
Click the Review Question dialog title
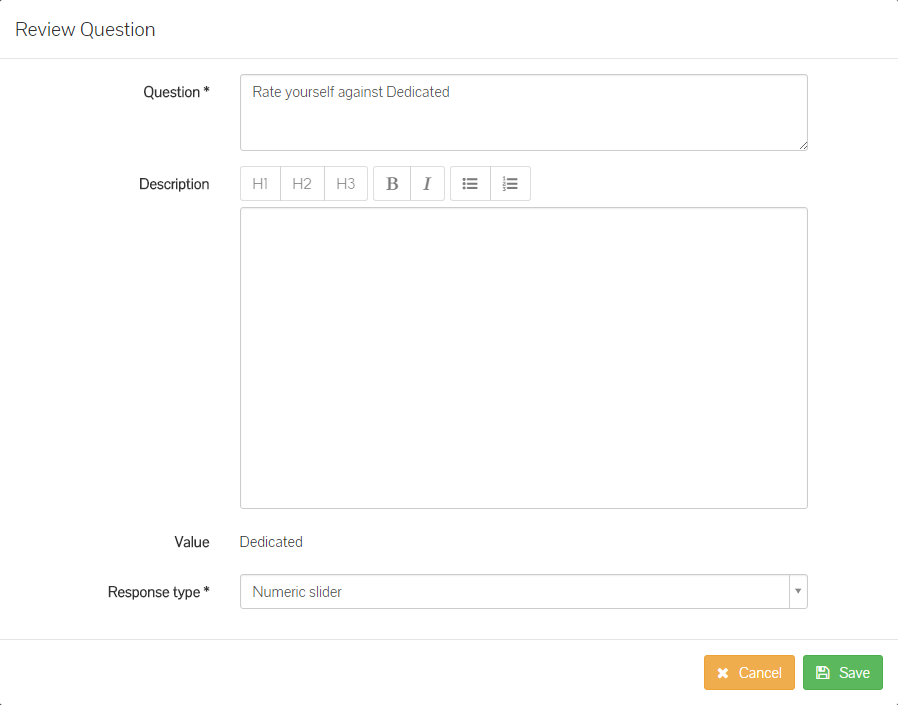tap(85, 29)
